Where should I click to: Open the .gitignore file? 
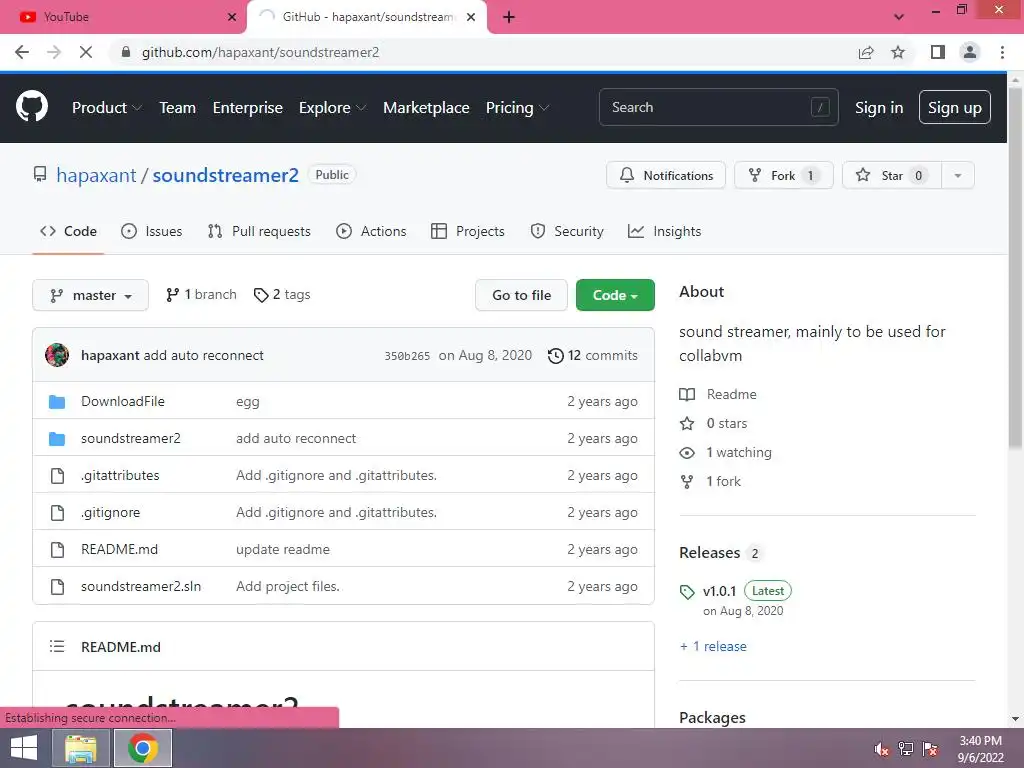(x=110, y=513)
